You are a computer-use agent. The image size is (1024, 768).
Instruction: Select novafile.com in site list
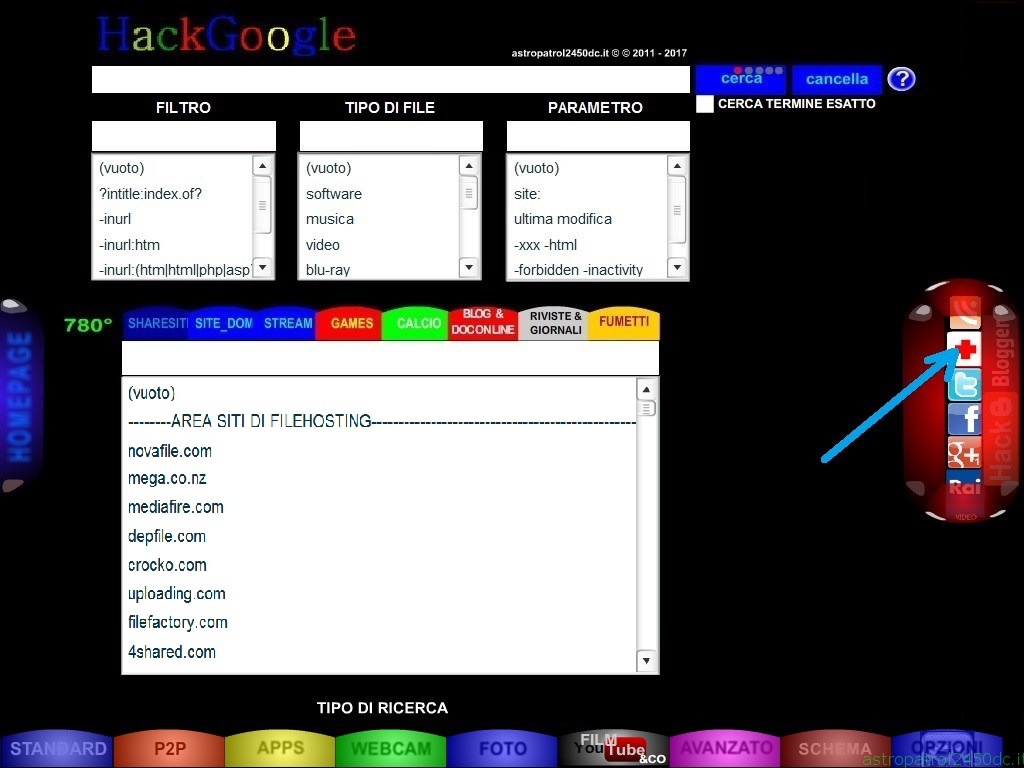pos(170,451)
